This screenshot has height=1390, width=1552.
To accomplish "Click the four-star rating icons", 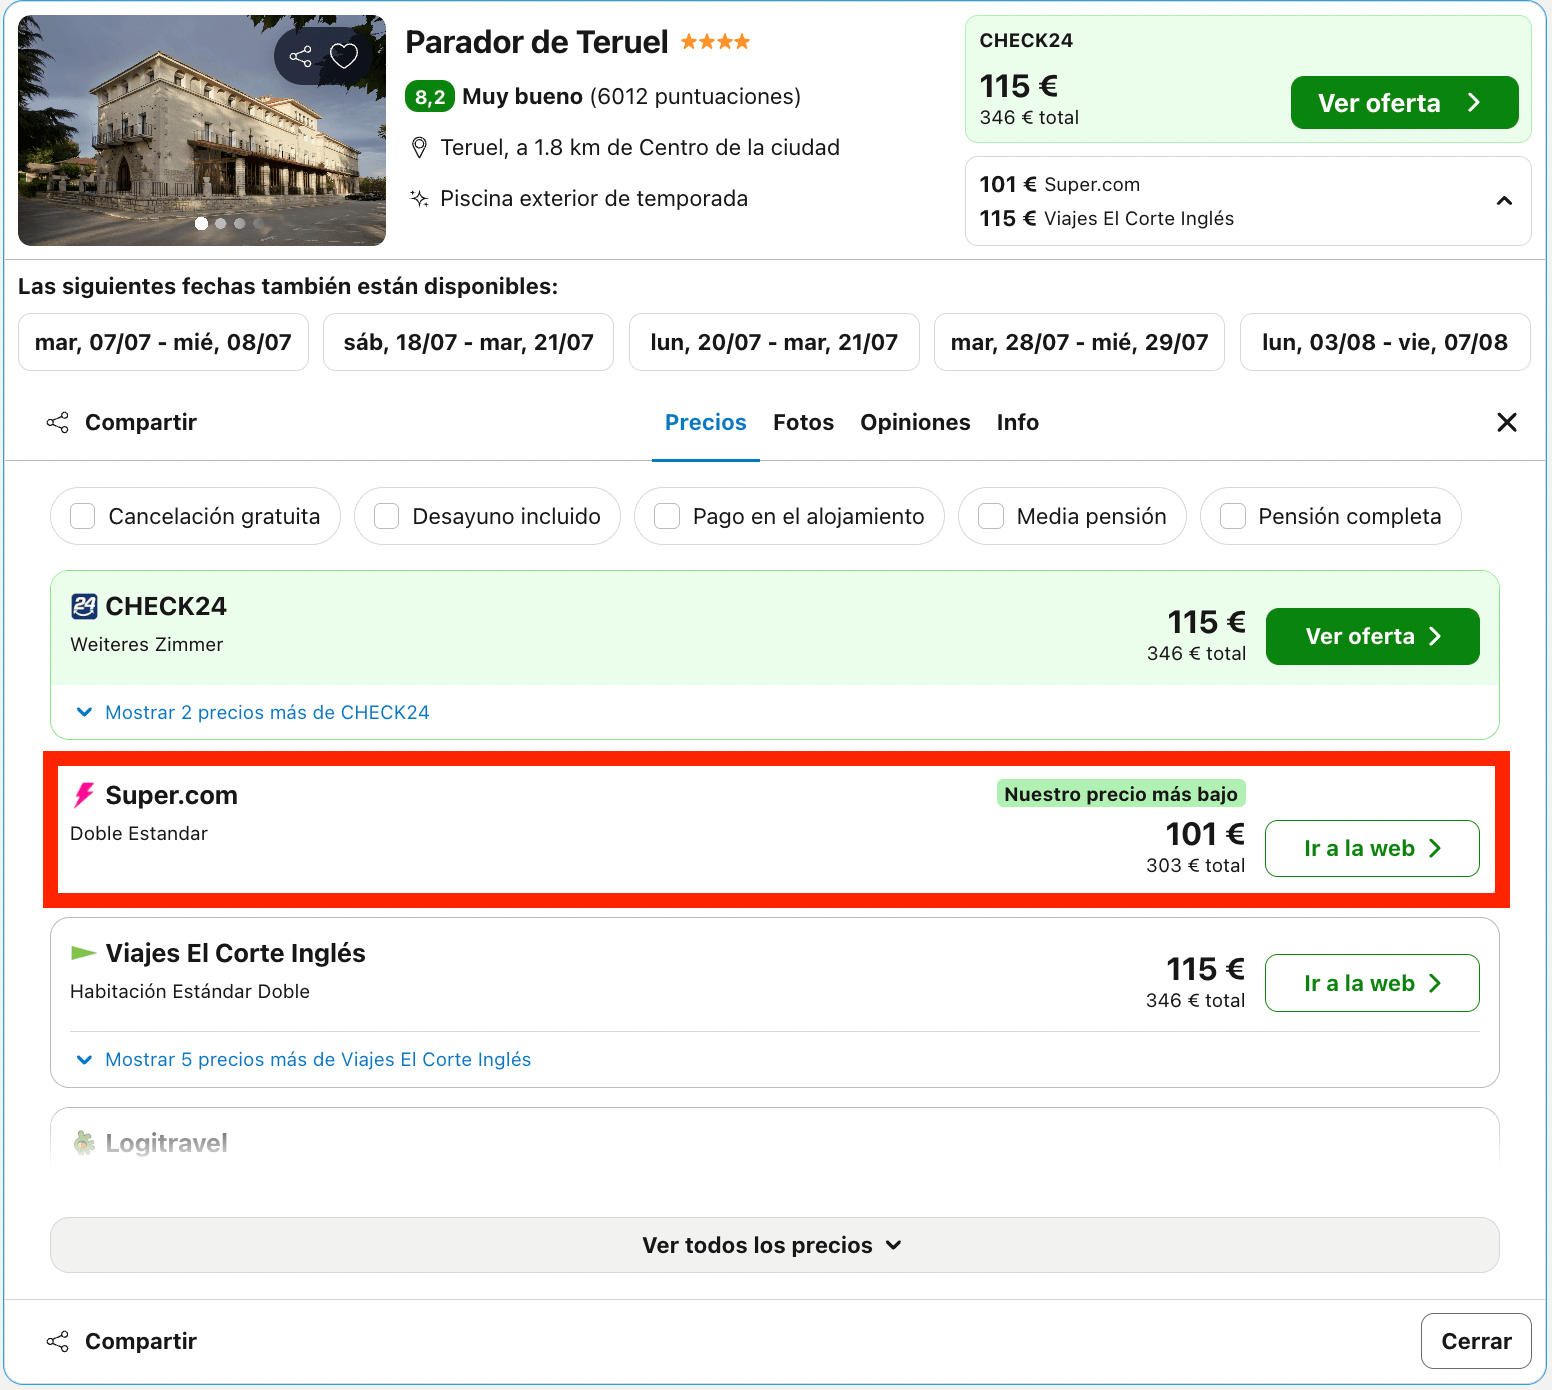I will click(x=715, y=42).
